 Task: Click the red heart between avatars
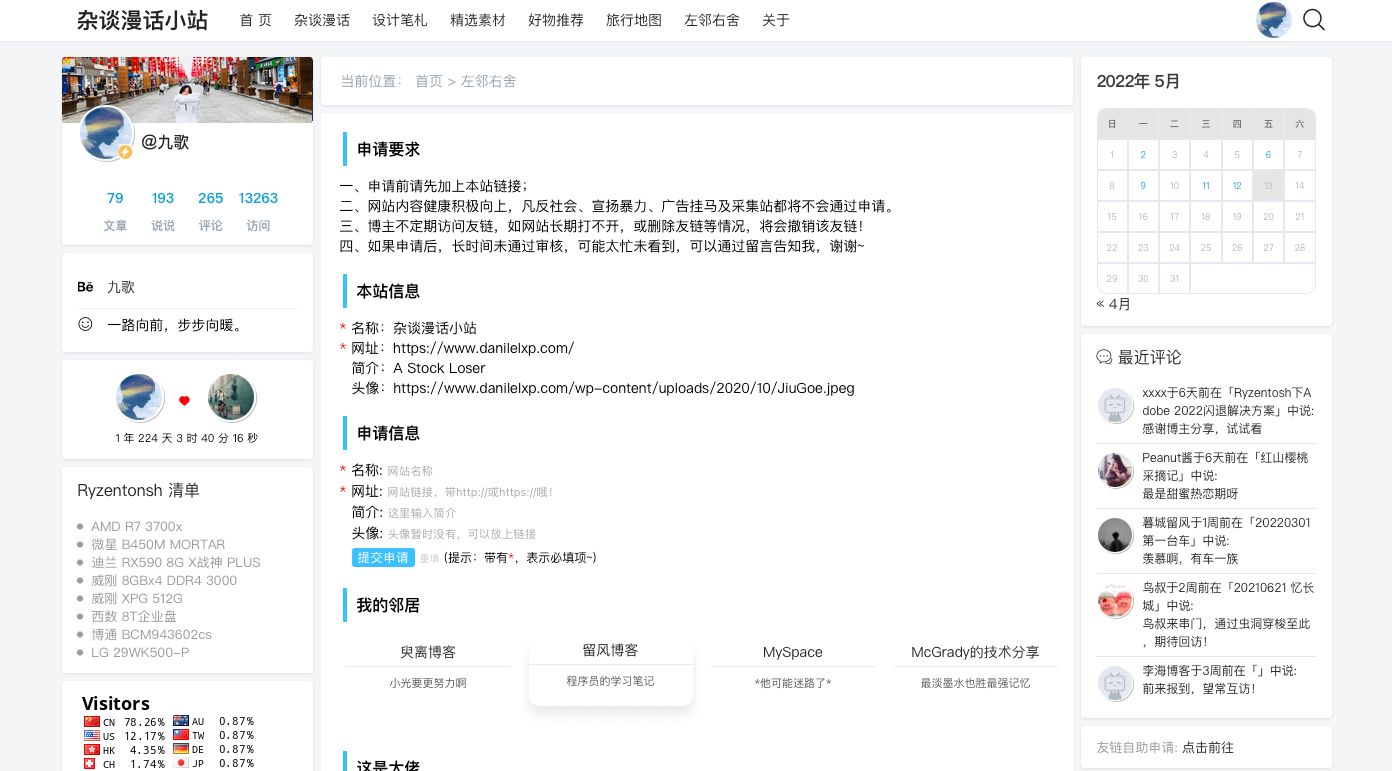[184, 400]
